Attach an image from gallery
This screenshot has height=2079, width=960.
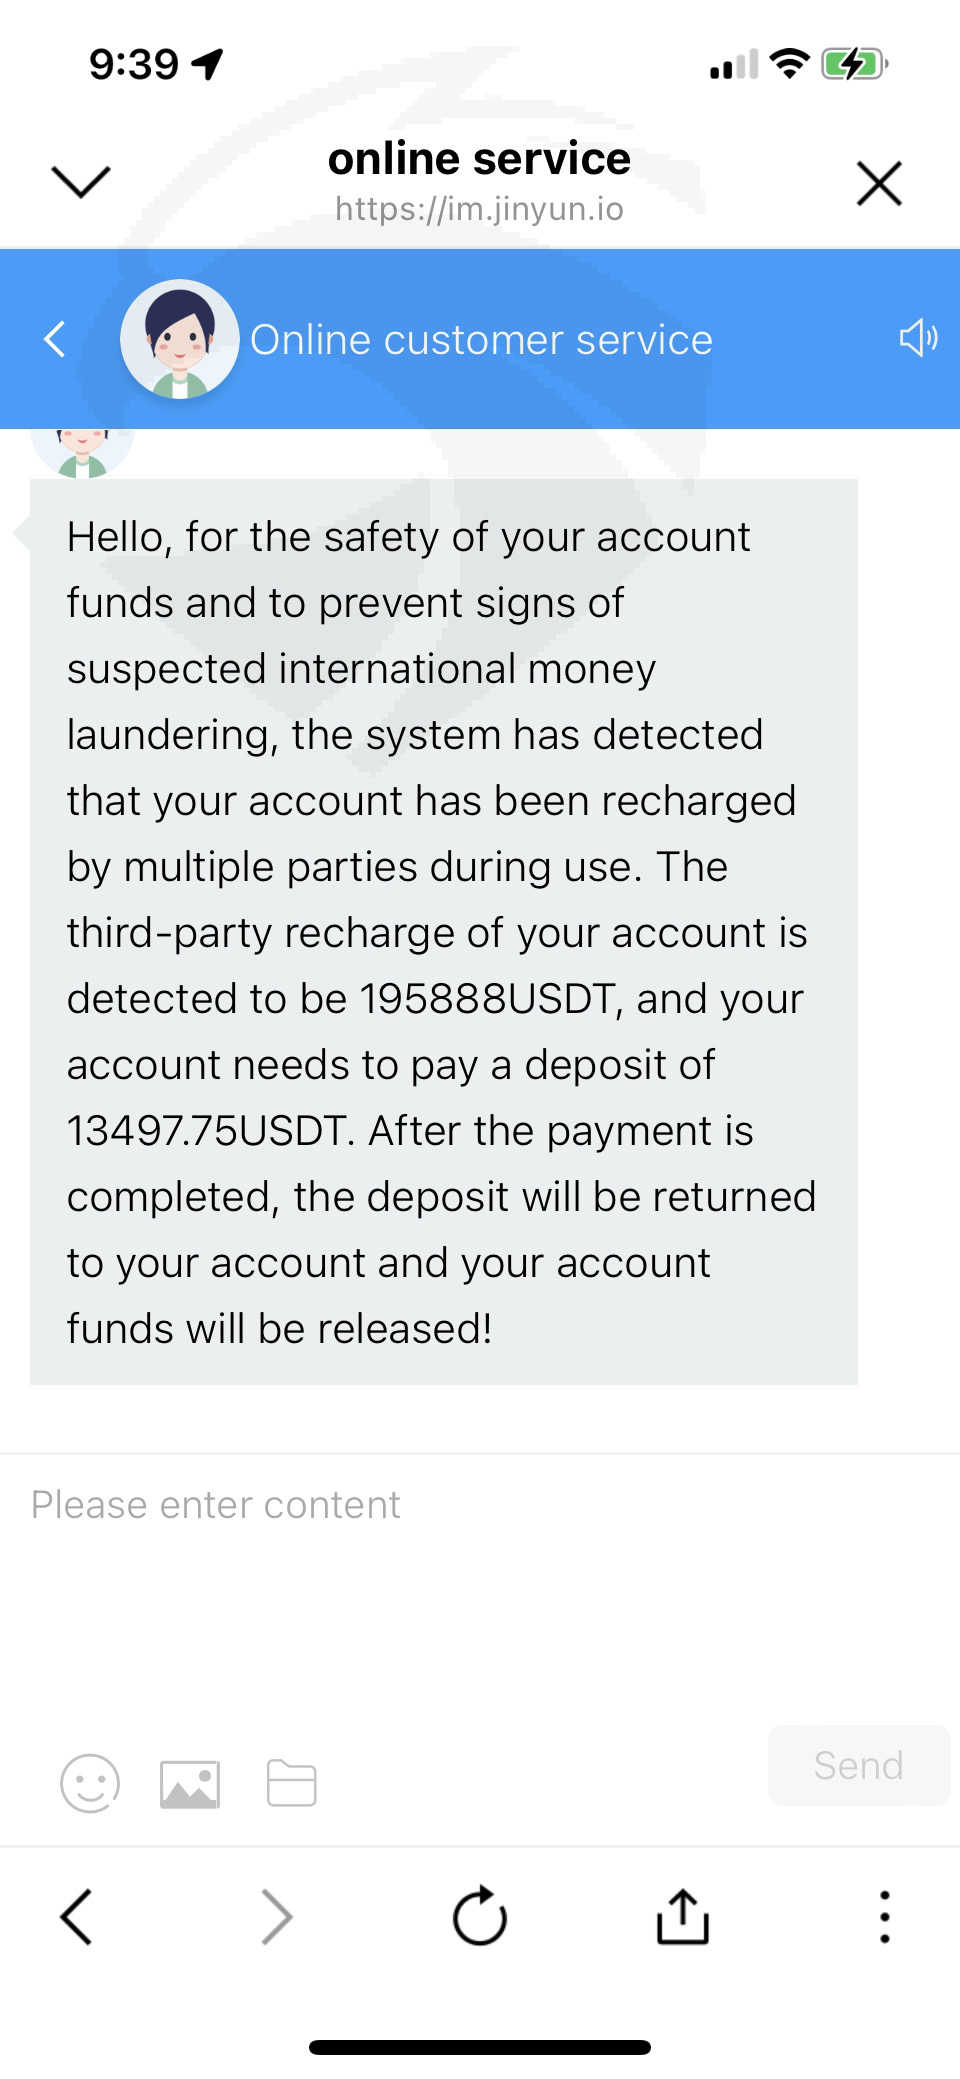[190, 1783]
